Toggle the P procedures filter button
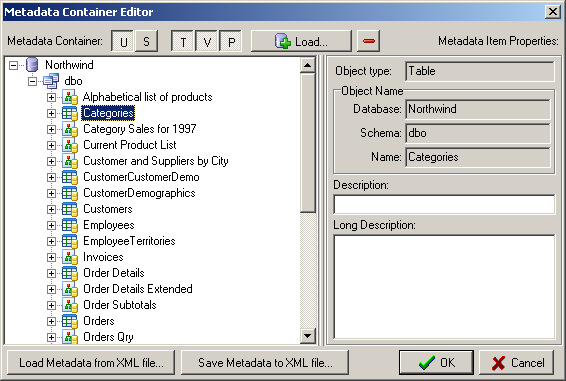Viewport: 566px width, 381px height. click(x=231, y=41)
